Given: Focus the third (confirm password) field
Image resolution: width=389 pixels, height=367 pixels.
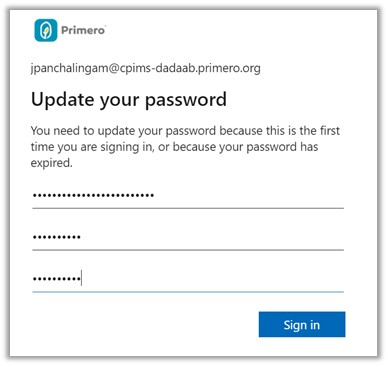Looking at the screenshot, I should [188, 279].
